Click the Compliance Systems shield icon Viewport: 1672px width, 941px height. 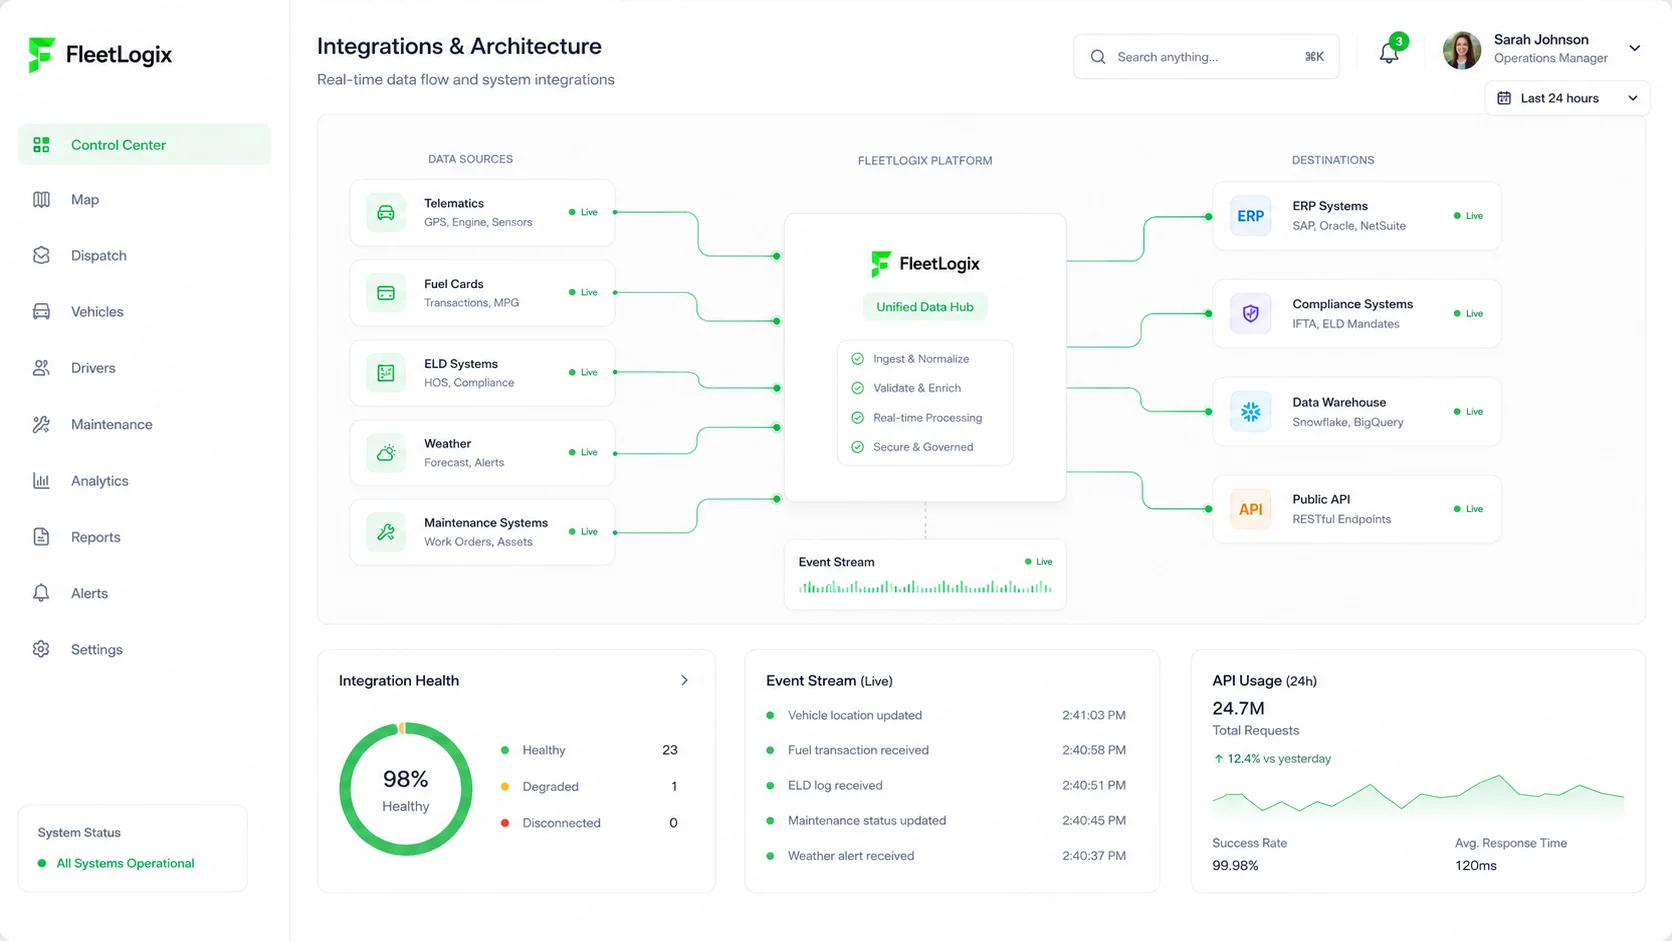click(x=1250, y=314)
